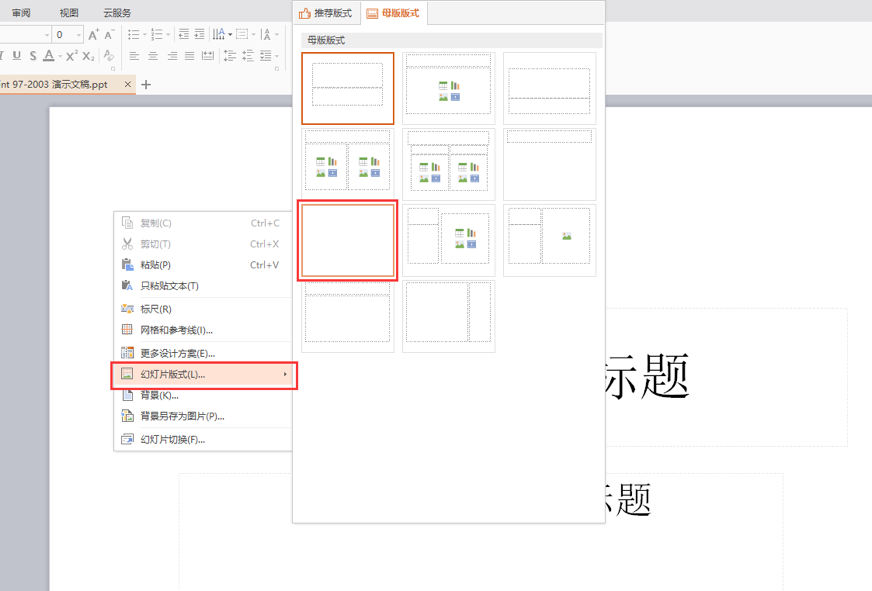Open 网格和参考线(I)... menu item
Viewport: 872px width, 591px height.
[202, 330]
